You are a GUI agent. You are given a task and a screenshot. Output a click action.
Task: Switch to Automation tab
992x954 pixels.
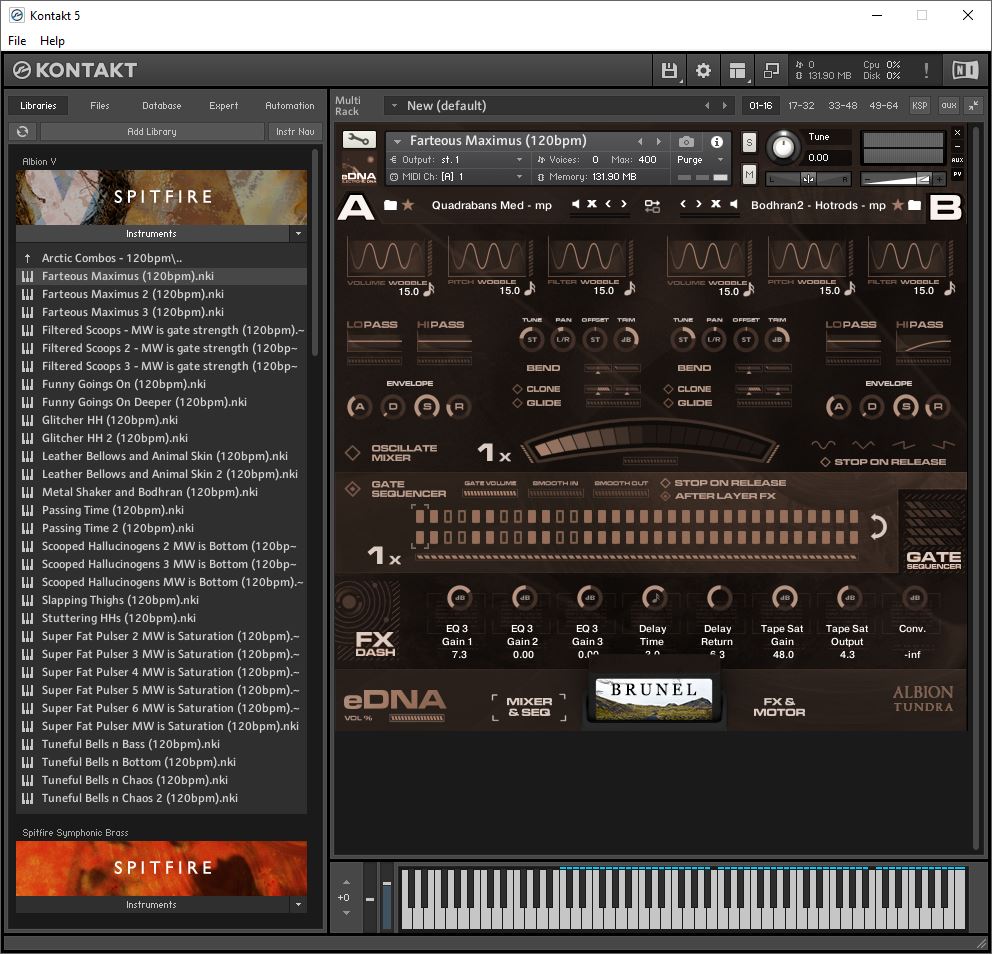click(290, 106)
